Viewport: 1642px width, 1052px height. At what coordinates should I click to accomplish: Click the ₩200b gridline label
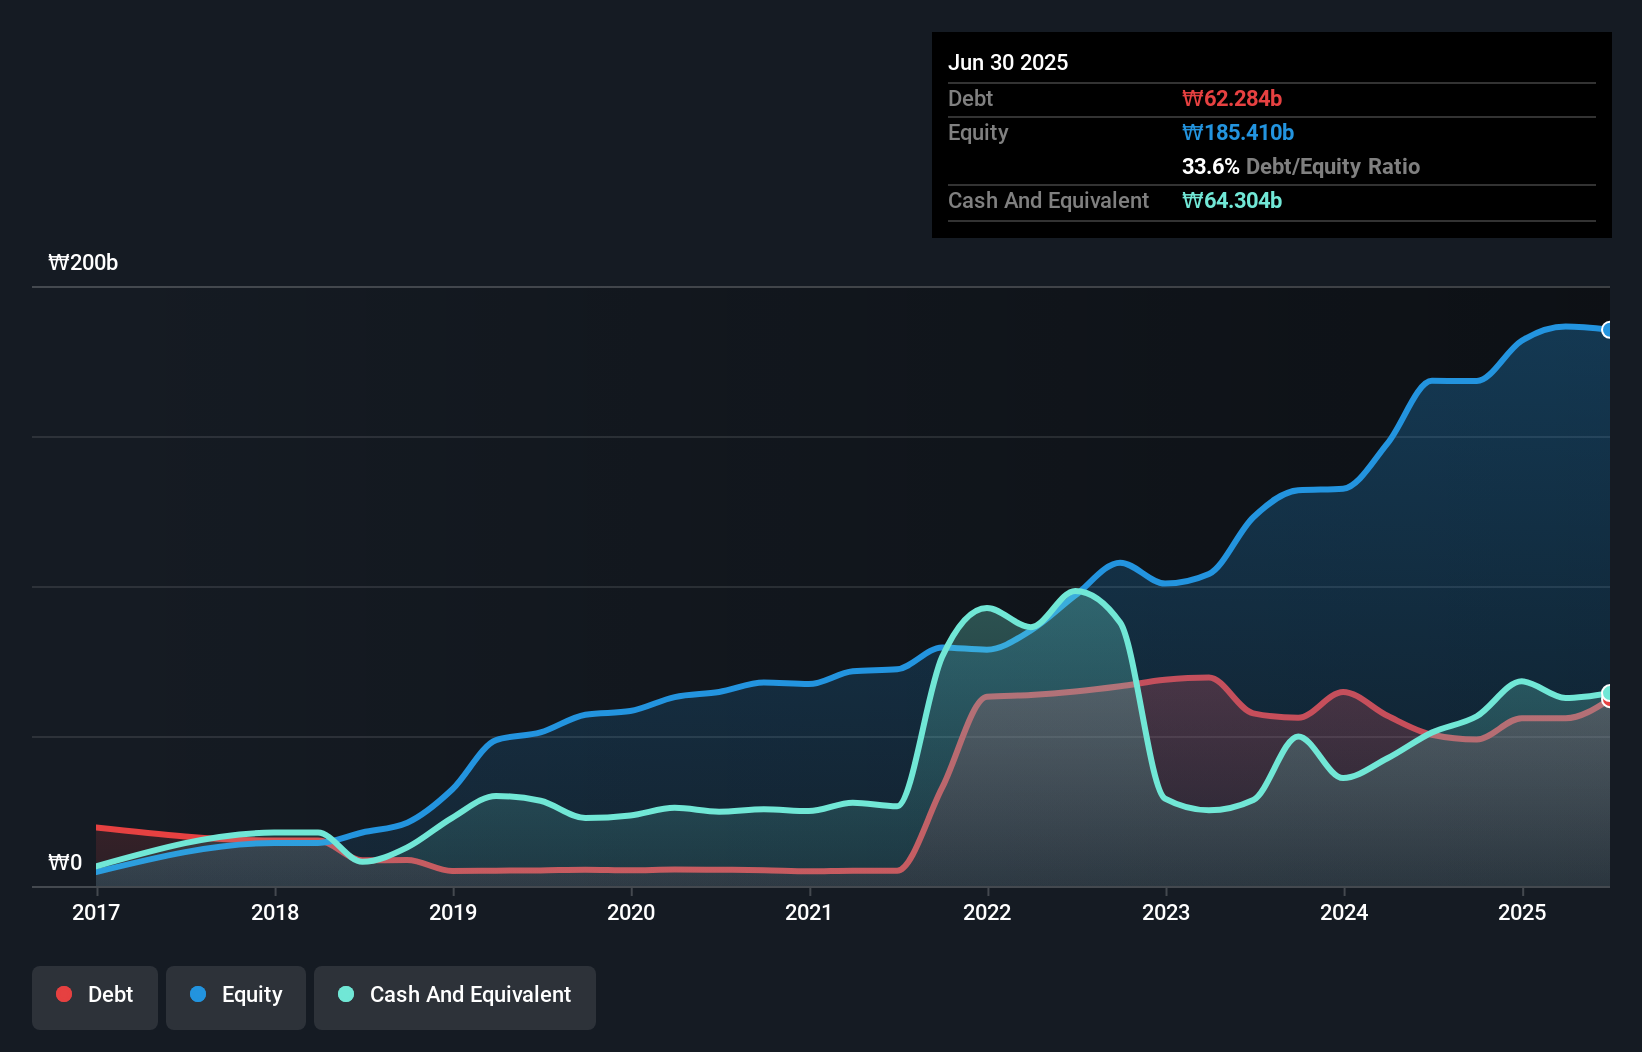[x=84, y=263]
